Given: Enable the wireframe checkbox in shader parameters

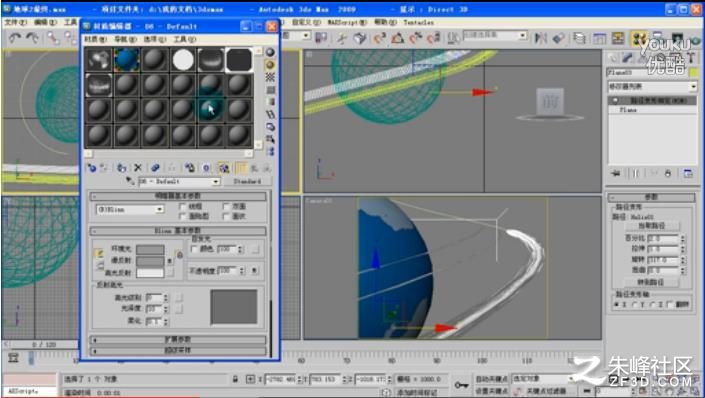Looking at the screenshot, I should click(183, 206).
